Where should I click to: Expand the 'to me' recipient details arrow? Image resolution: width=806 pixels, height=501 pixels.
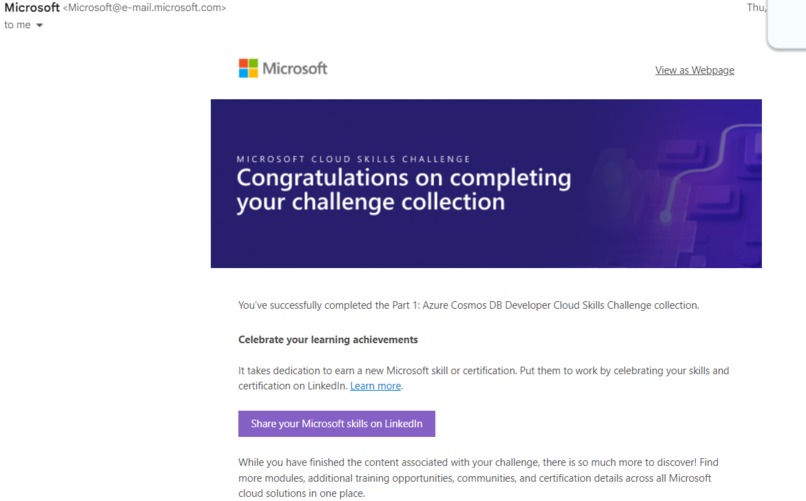pyautogui.click(x=40, y=25)
